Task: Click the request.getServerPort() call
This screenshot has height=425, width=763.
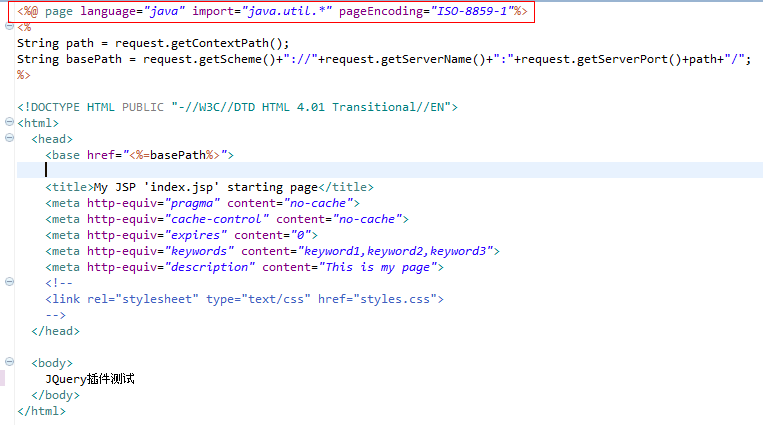Action: pyautogui.click(x=601, y=59)
